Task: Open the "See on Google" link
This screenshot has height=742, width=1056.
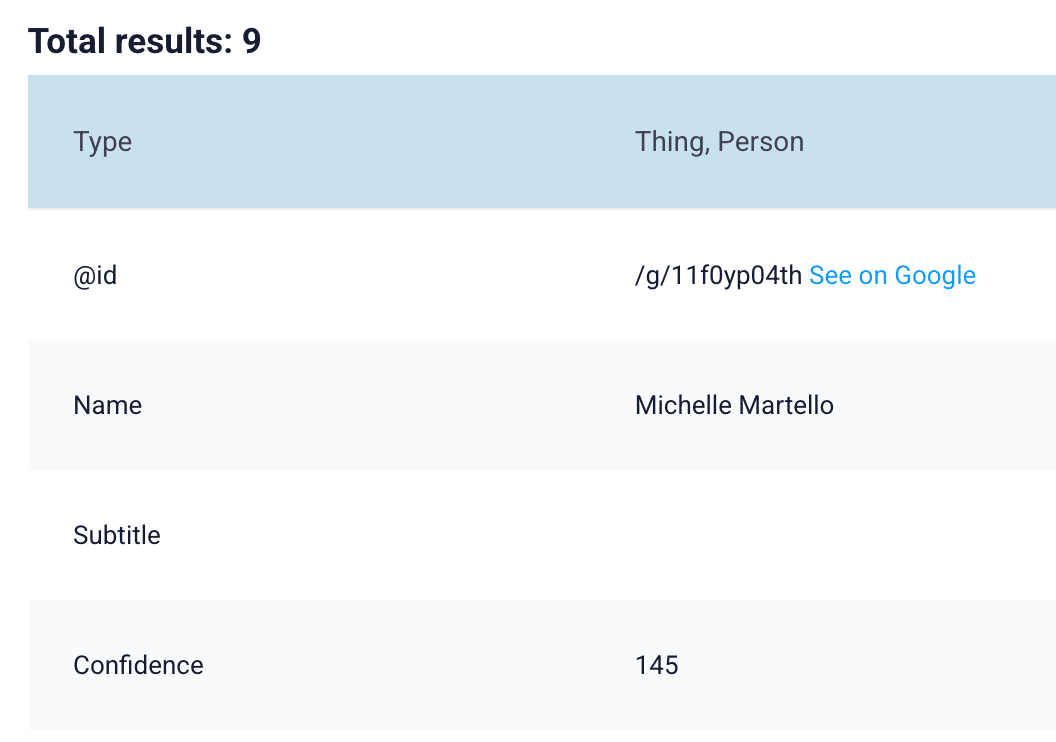Action: point(892,275)
